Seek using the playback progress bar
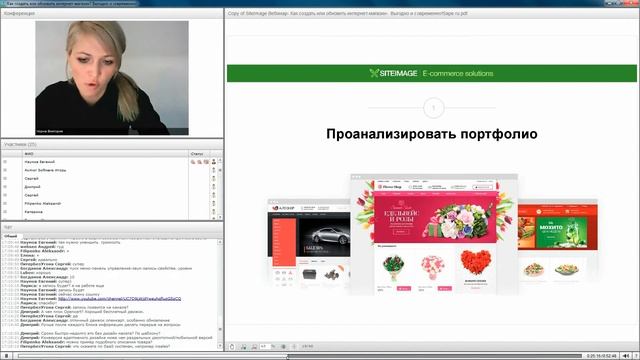This screenshot has width=640, height=360. (300, 356)
